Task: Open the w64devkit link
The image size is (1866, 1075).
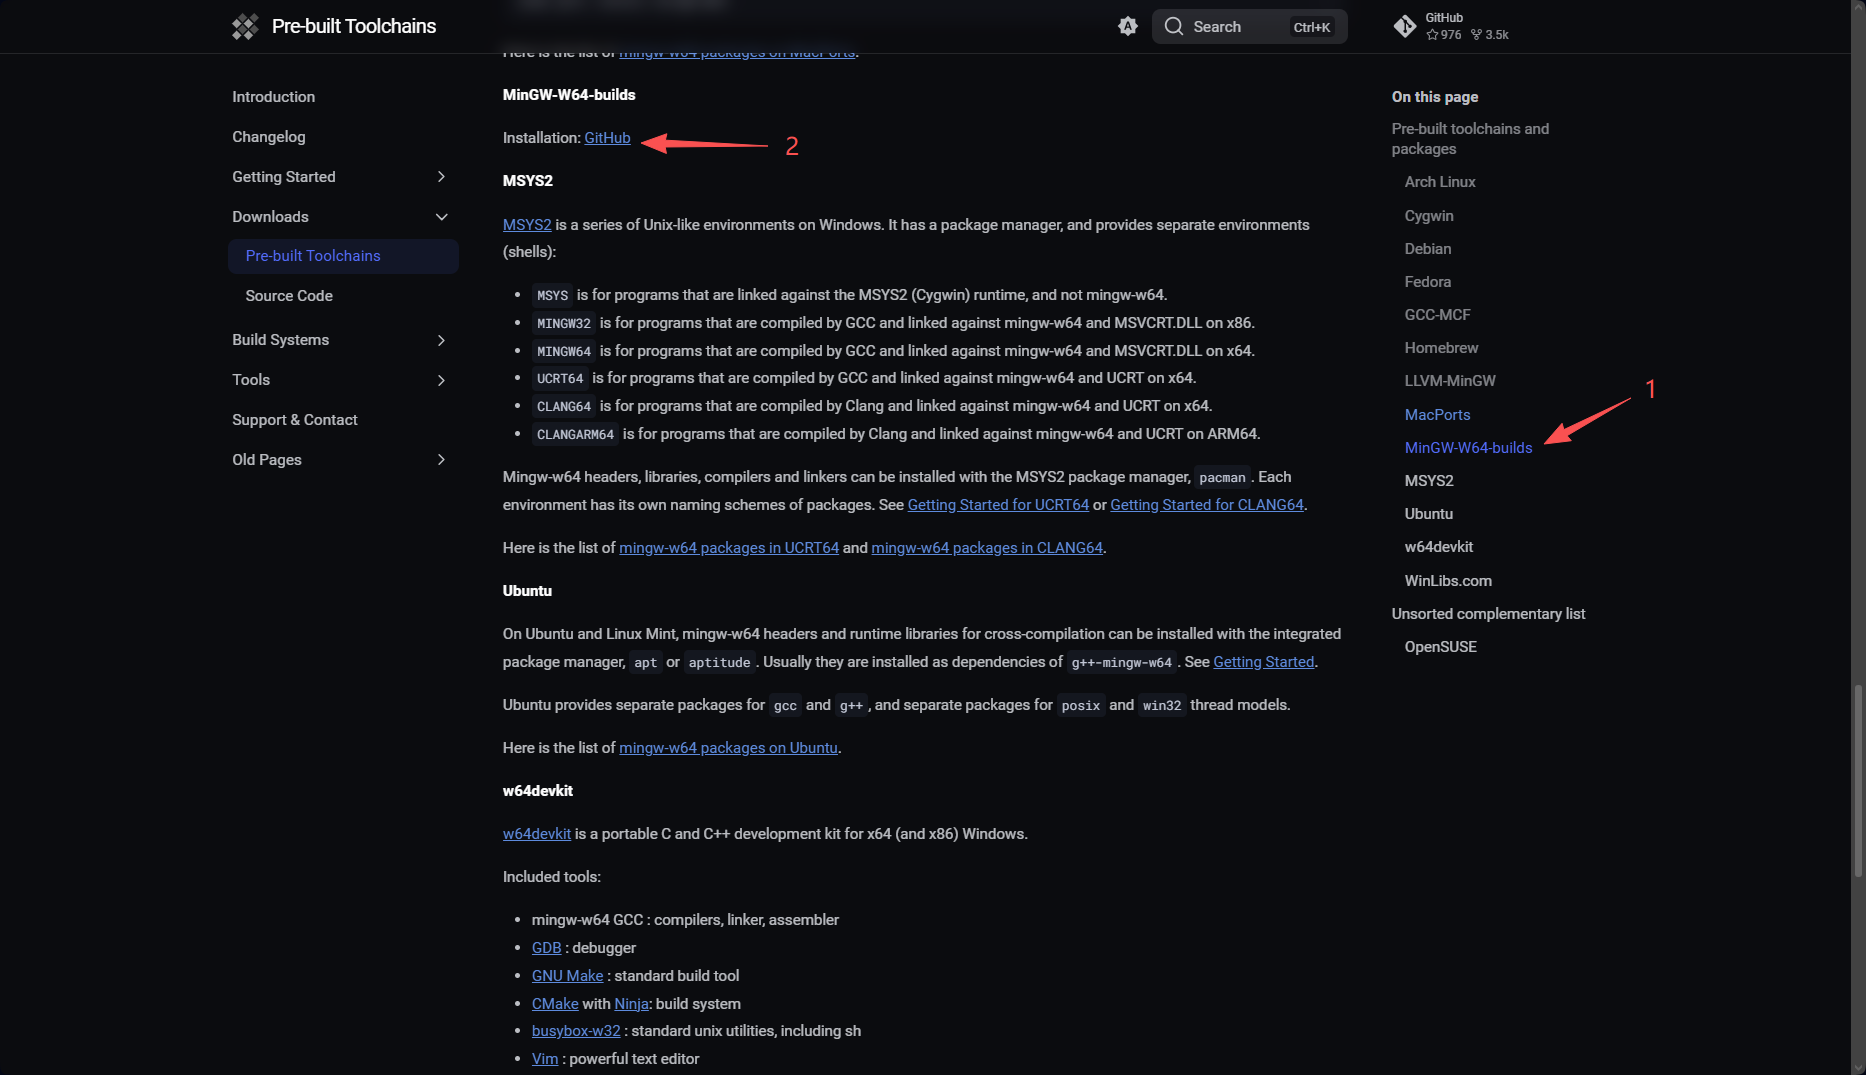Action: coord(537,834)
